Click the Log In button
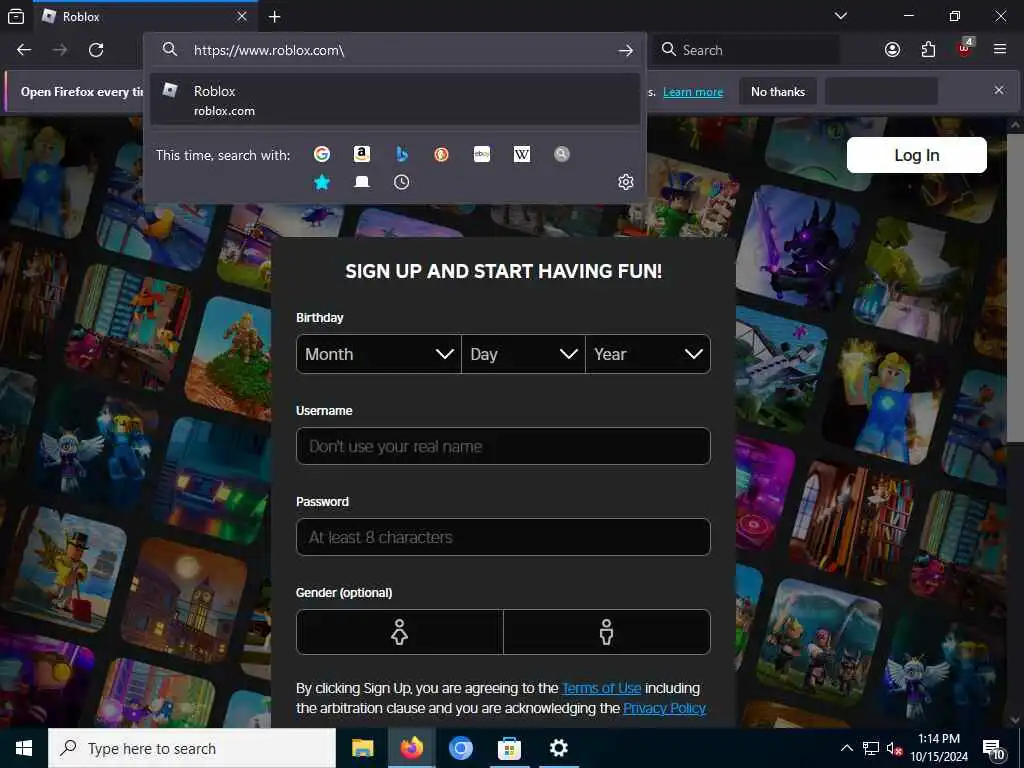The height and width of the screenshot is (768, 1024). coord(916,155)
